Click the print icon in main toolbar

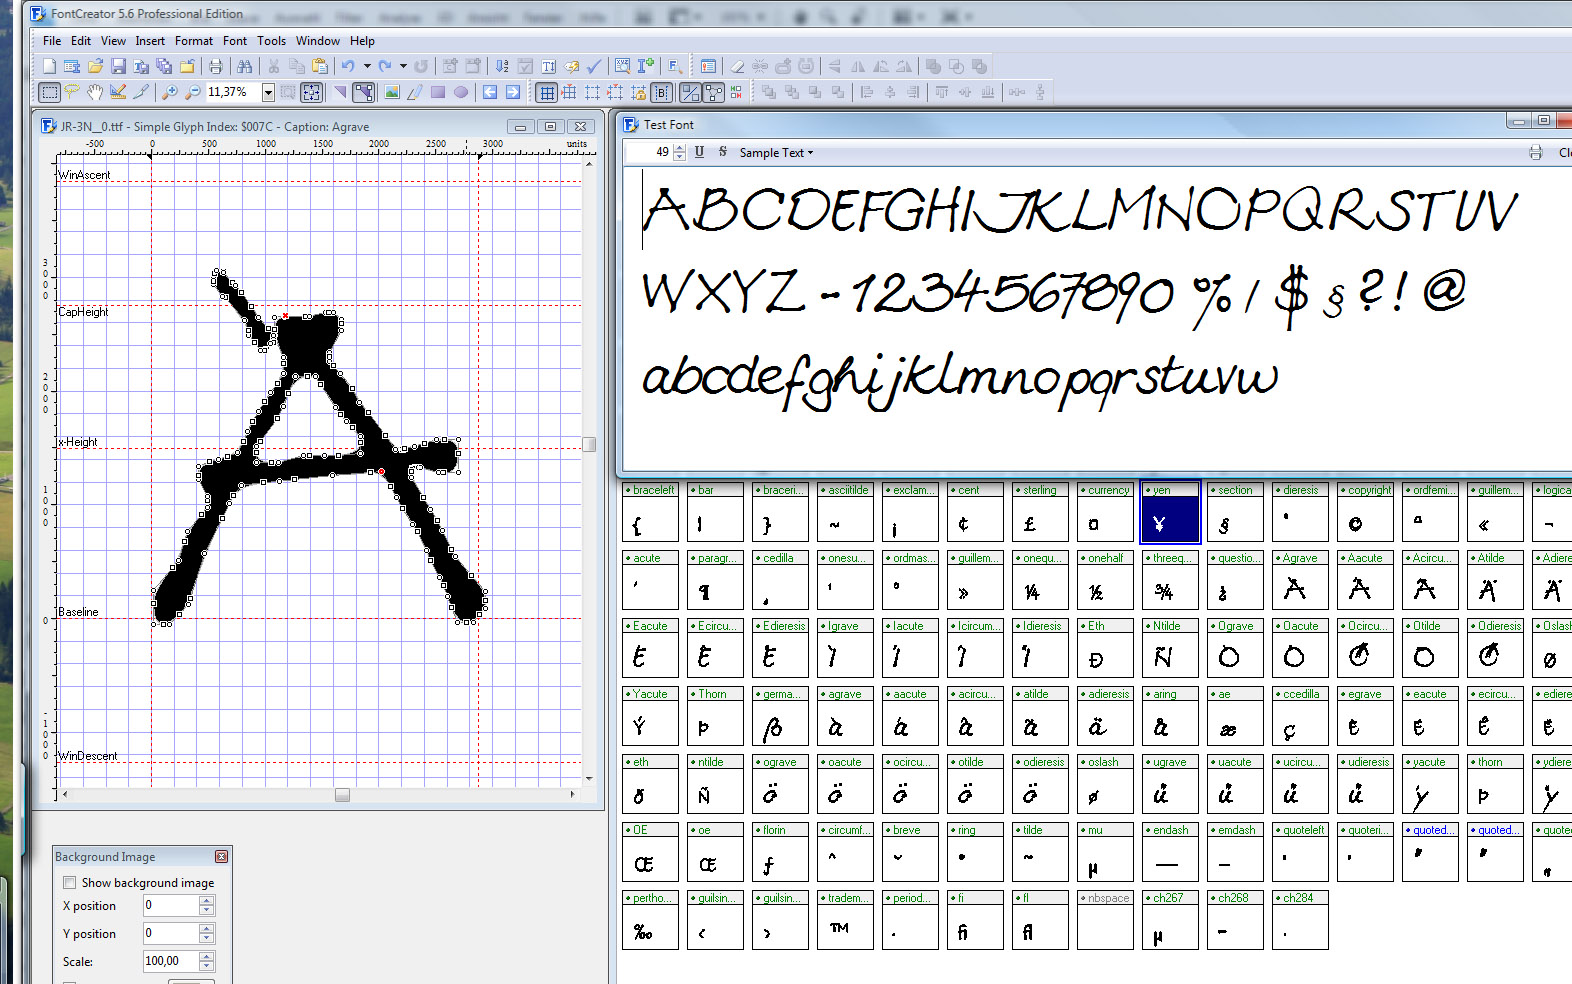215,66
